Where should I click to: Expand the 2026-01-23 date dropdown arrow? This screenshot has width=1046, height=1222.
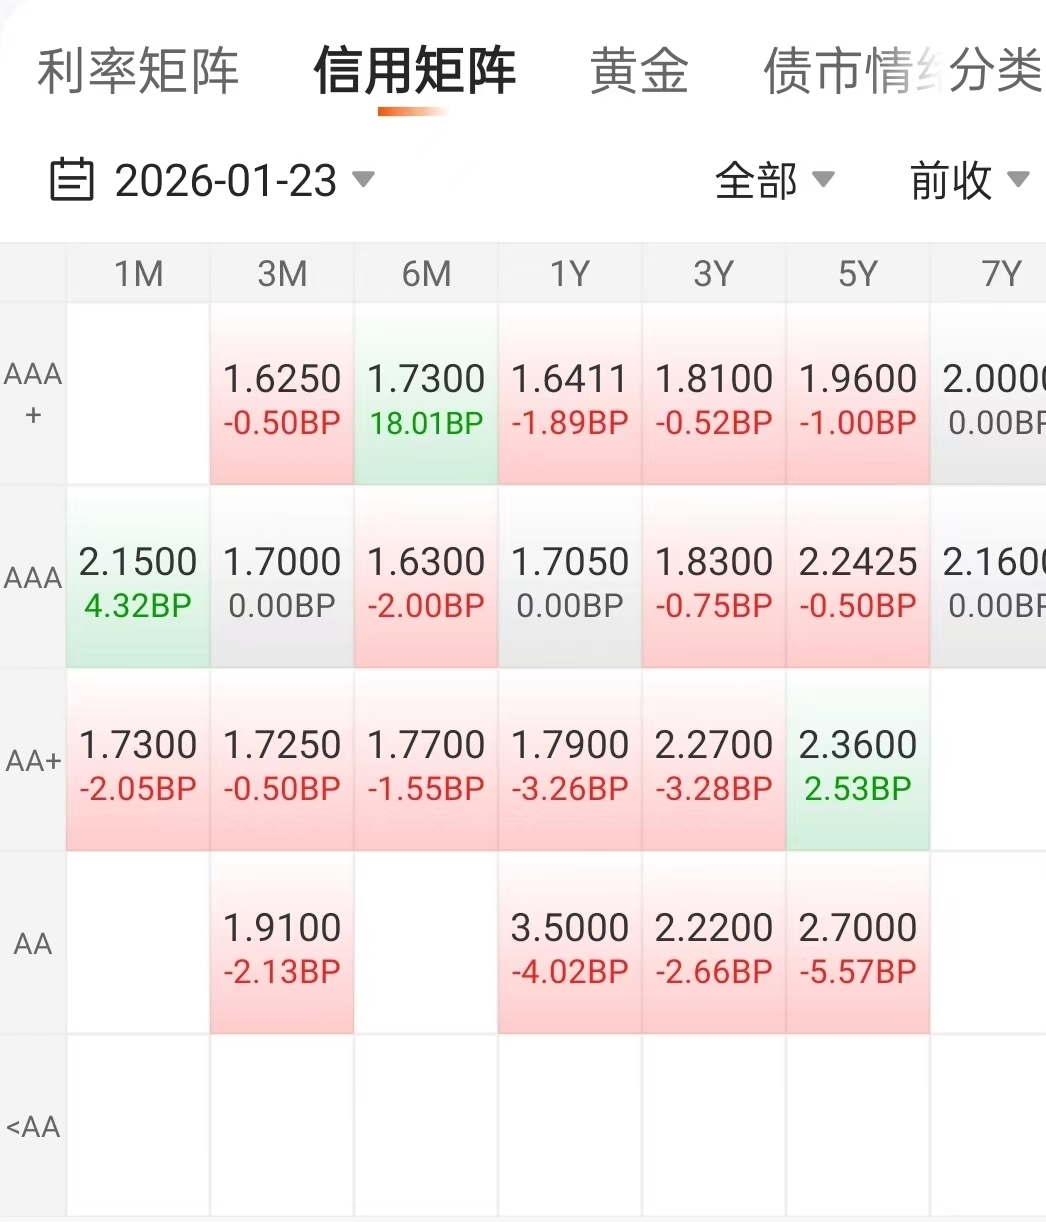click(363, 180)
